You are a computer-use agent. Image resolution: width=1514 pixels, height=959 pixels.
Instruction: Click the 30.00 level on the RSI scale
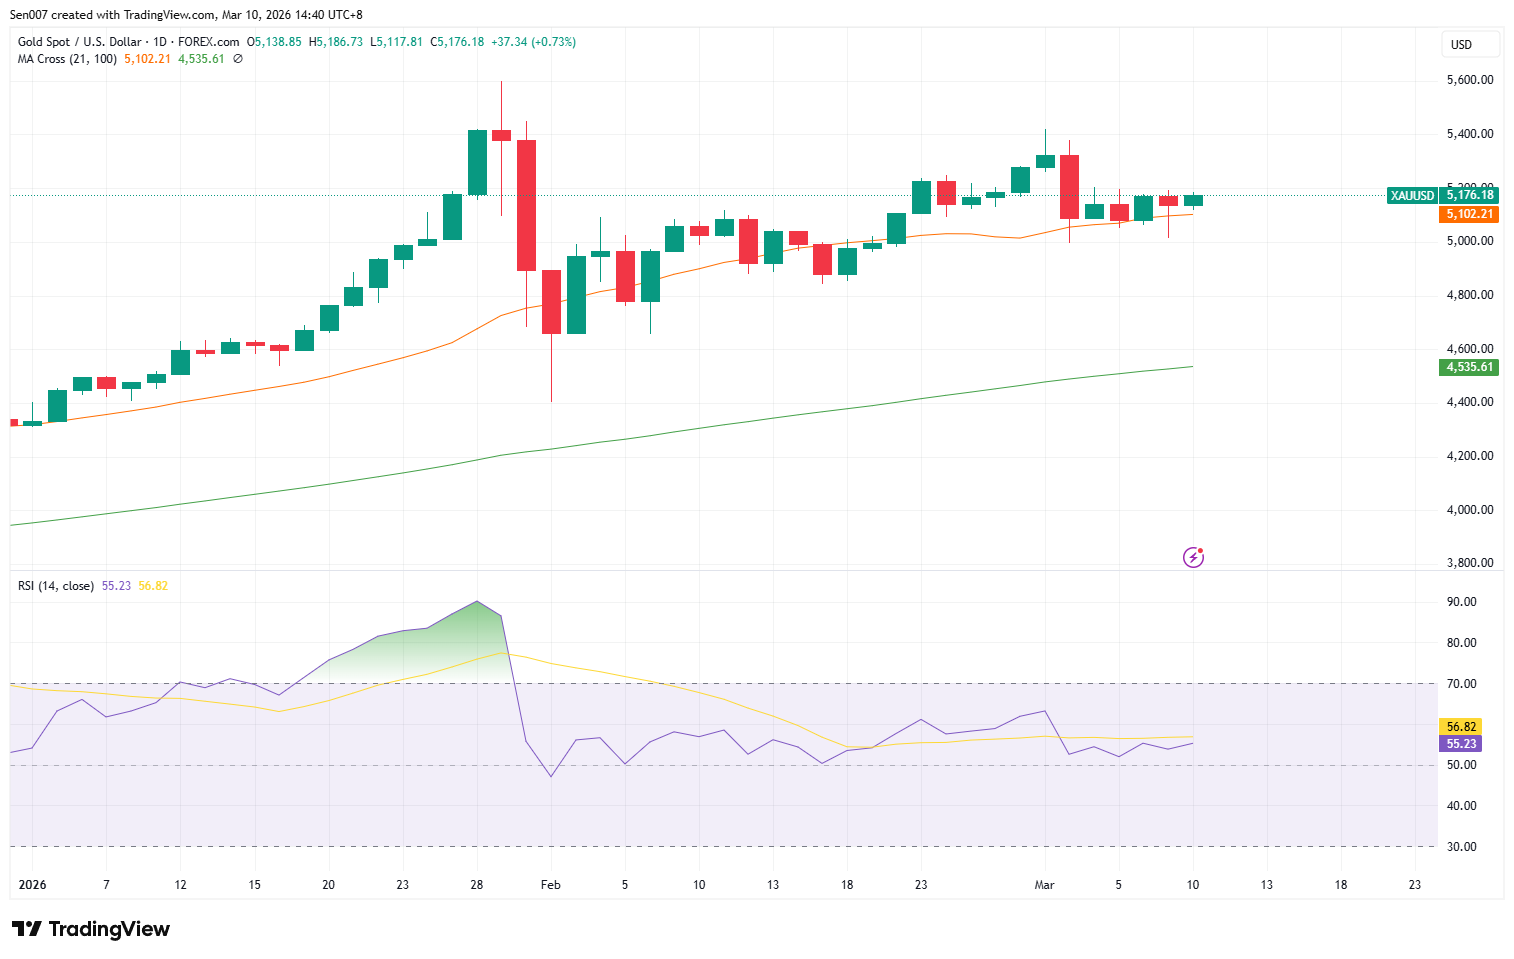click(1461, 847)
